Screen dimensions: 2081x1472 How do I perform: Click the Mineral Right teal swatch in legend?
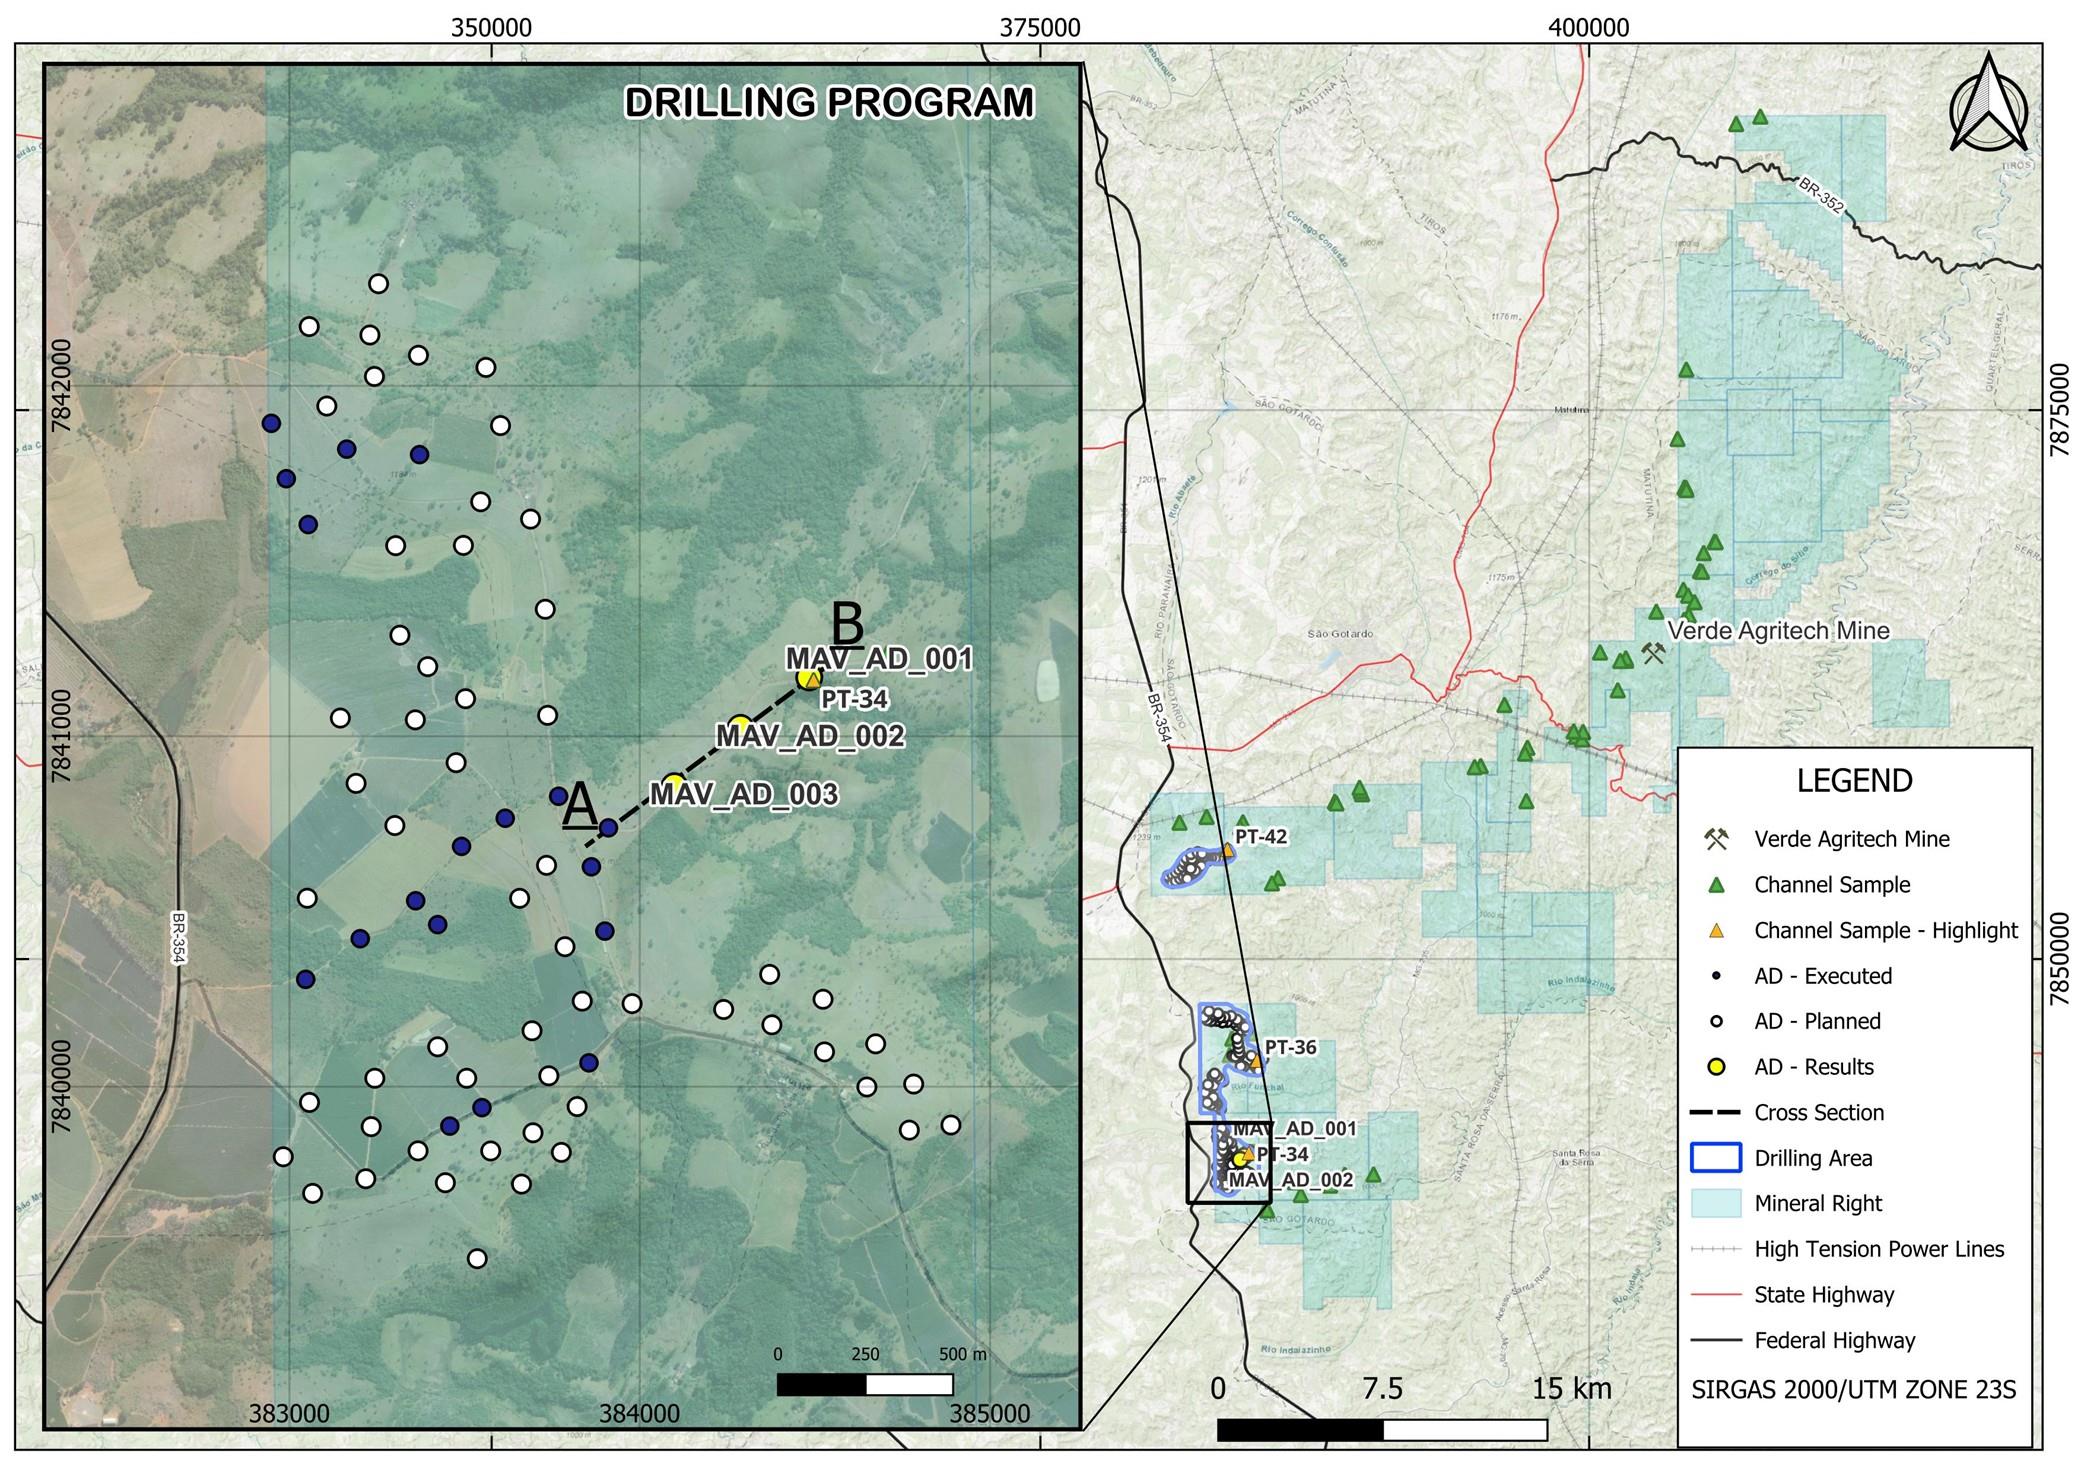[x=1716, y=1203]
